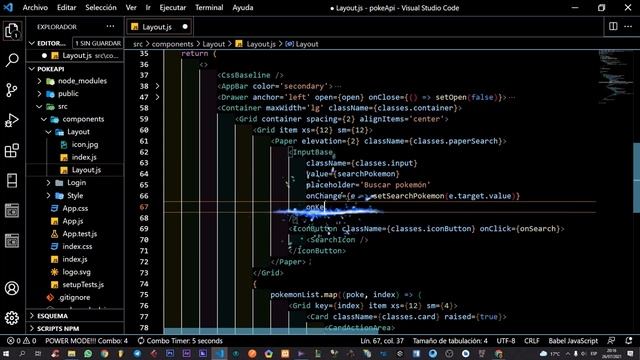Expand the SCRIPTS NPM section
640x360 pixels.
click(x=76, y=329)
